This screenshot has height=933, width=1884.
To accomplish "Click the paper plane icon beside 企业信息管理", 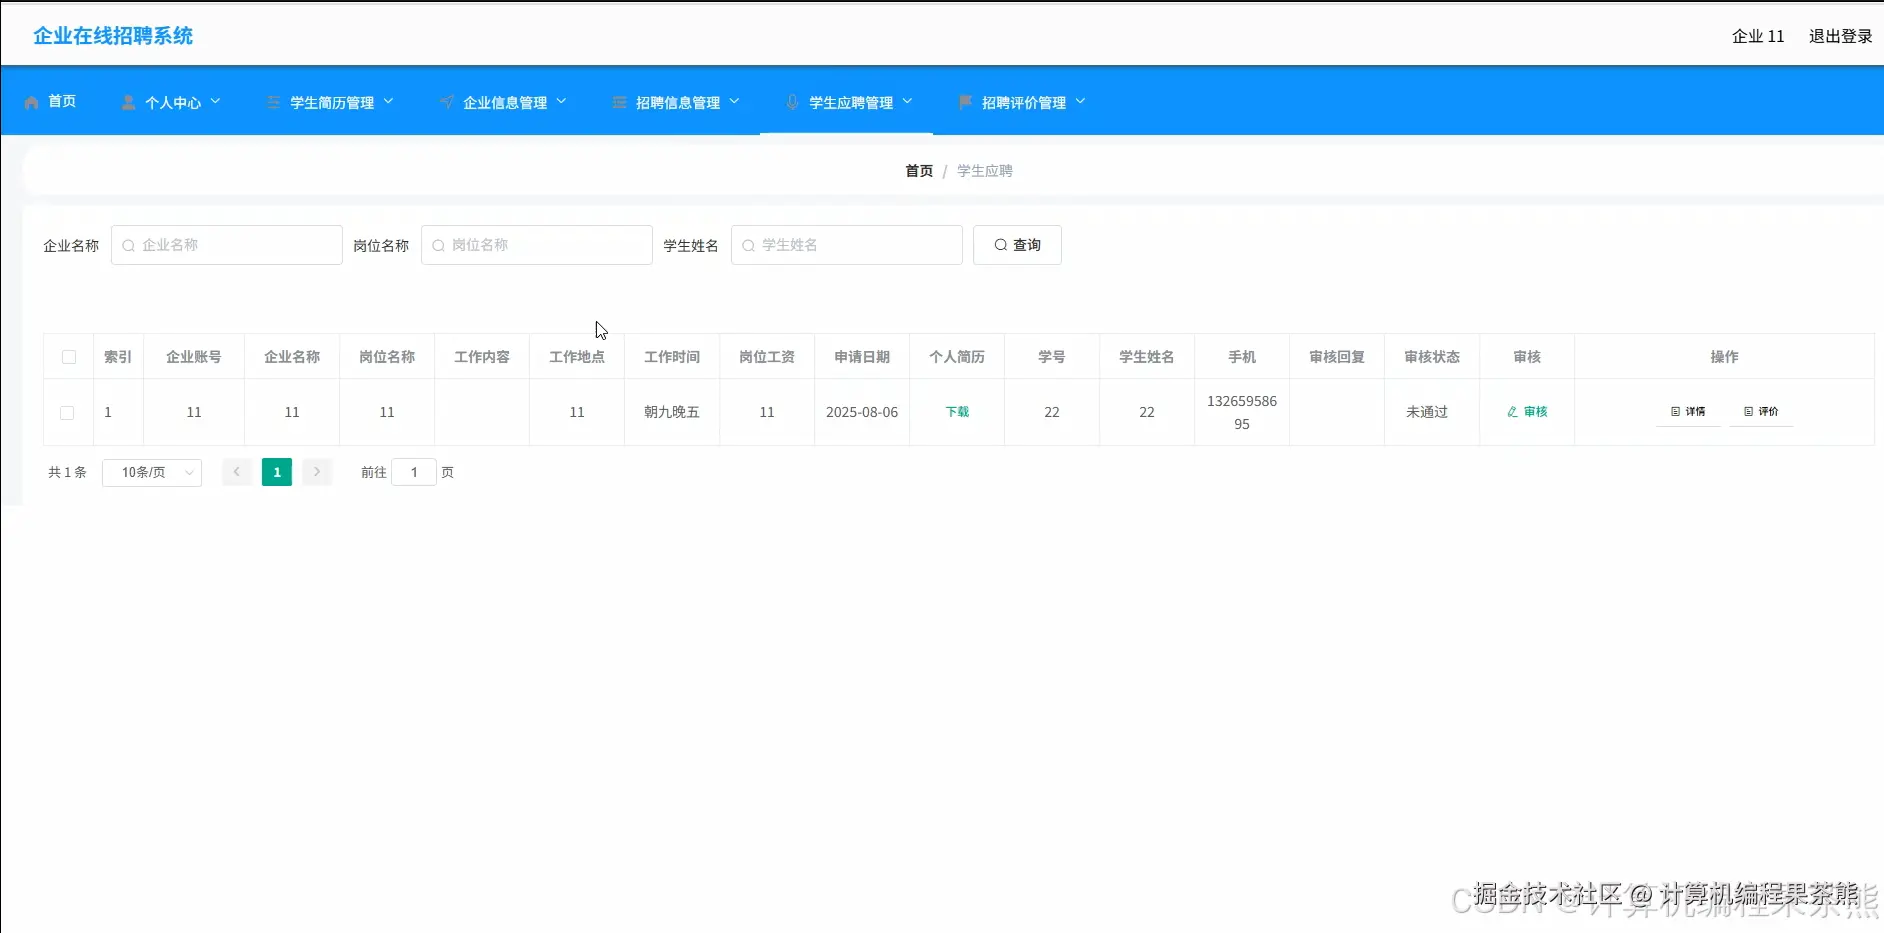I will 447,102.
